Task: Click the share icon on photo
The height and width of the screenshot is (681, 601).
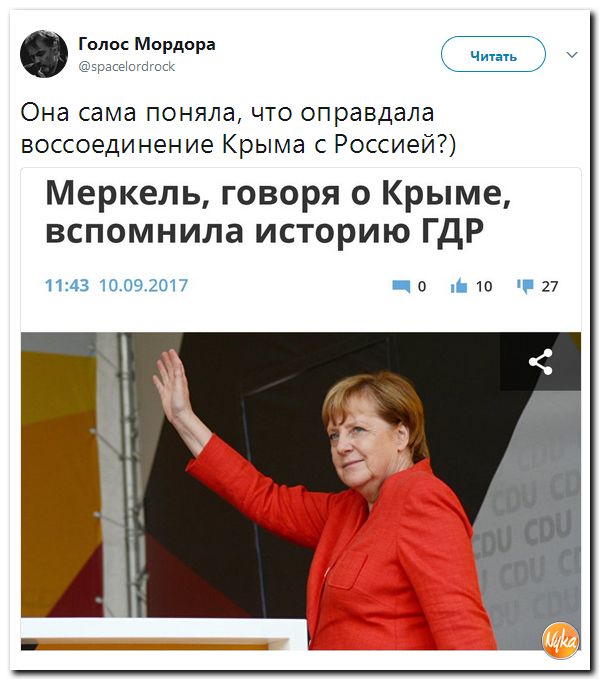Action: pos(541,361)
